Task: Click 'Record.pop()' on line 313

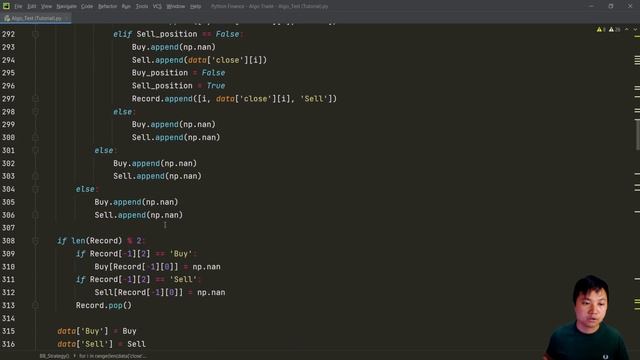Action: (104, 305)
